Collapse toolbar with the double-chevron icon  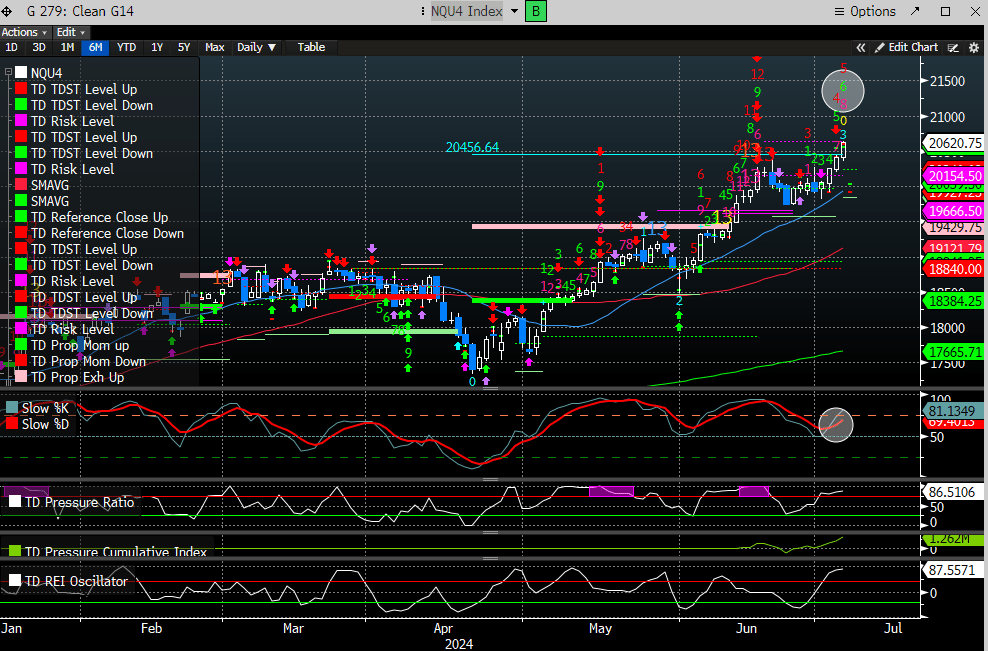[x=860, y=47]
